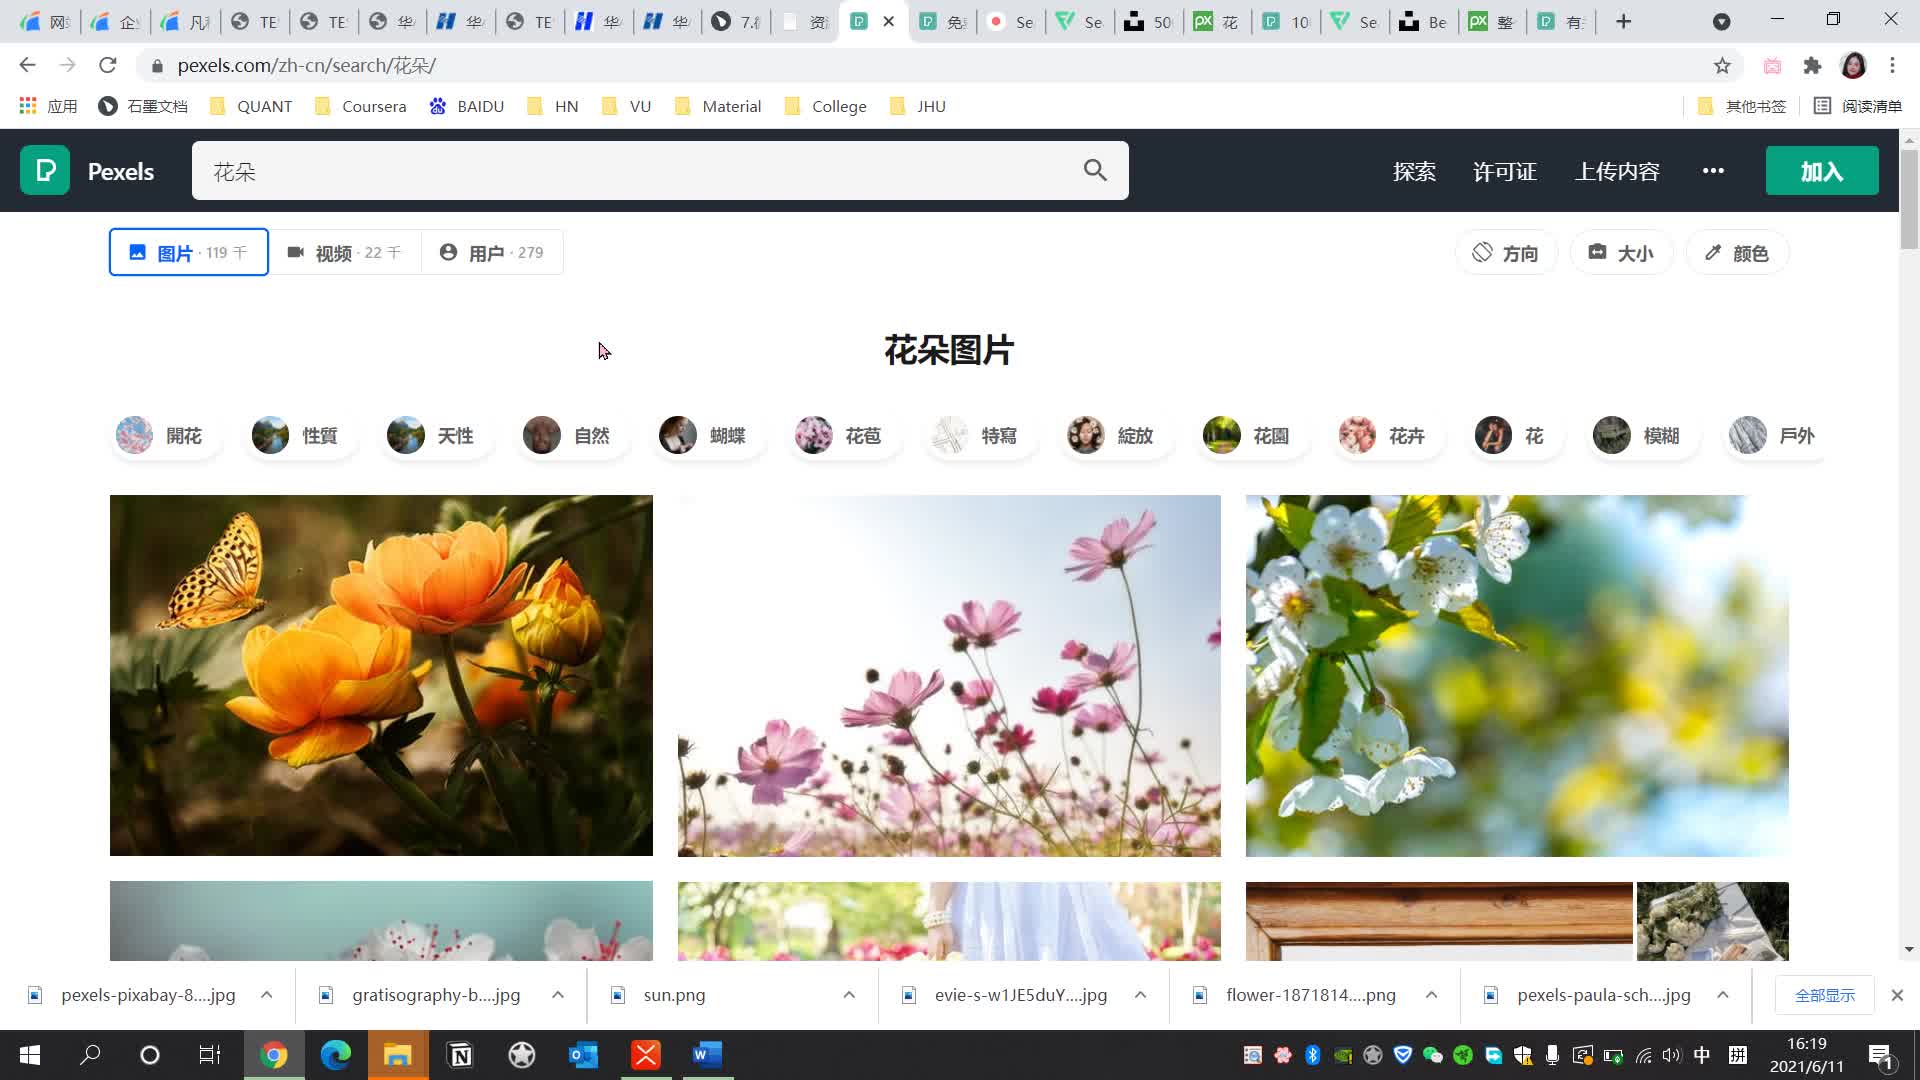Screen dimensions: 1920x1080
Task: Select the 模糊 tag chip
Action: tap(1642, 436)
